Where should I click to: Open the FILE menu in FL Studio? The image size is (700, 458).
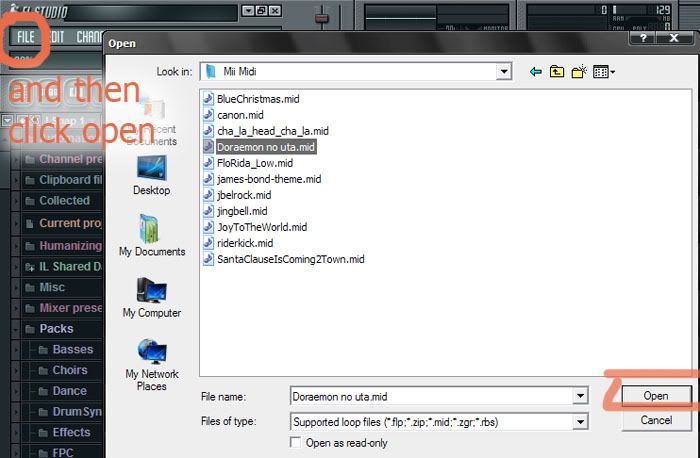coord(26,37)
